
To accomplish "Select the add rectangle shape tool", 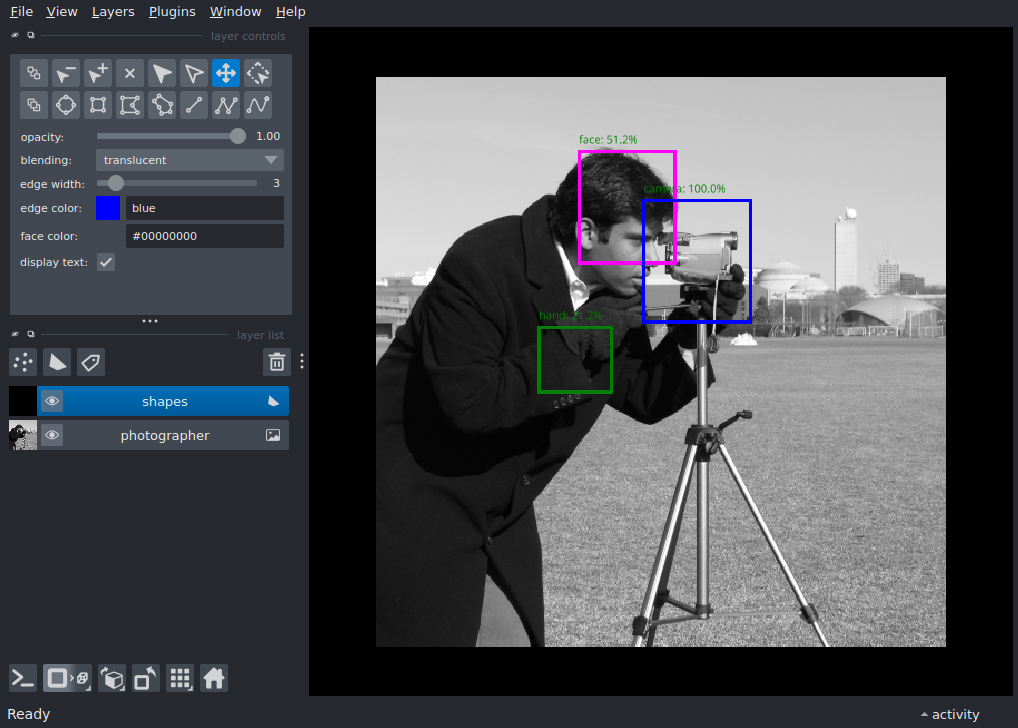I will [97, 105].
